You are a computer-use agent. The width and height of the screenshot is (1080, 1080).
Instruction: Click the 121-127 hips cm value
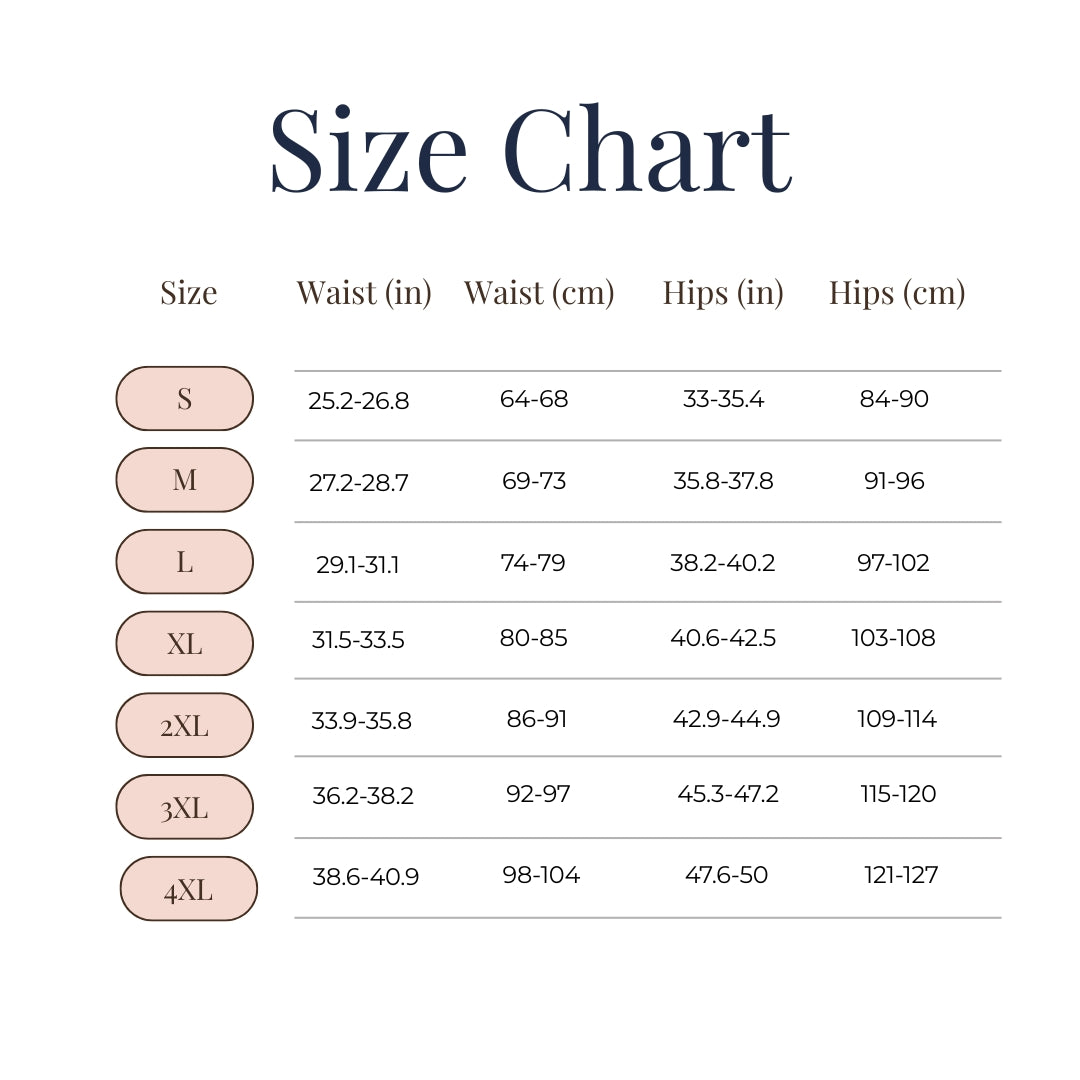click(x=901, y=876)
